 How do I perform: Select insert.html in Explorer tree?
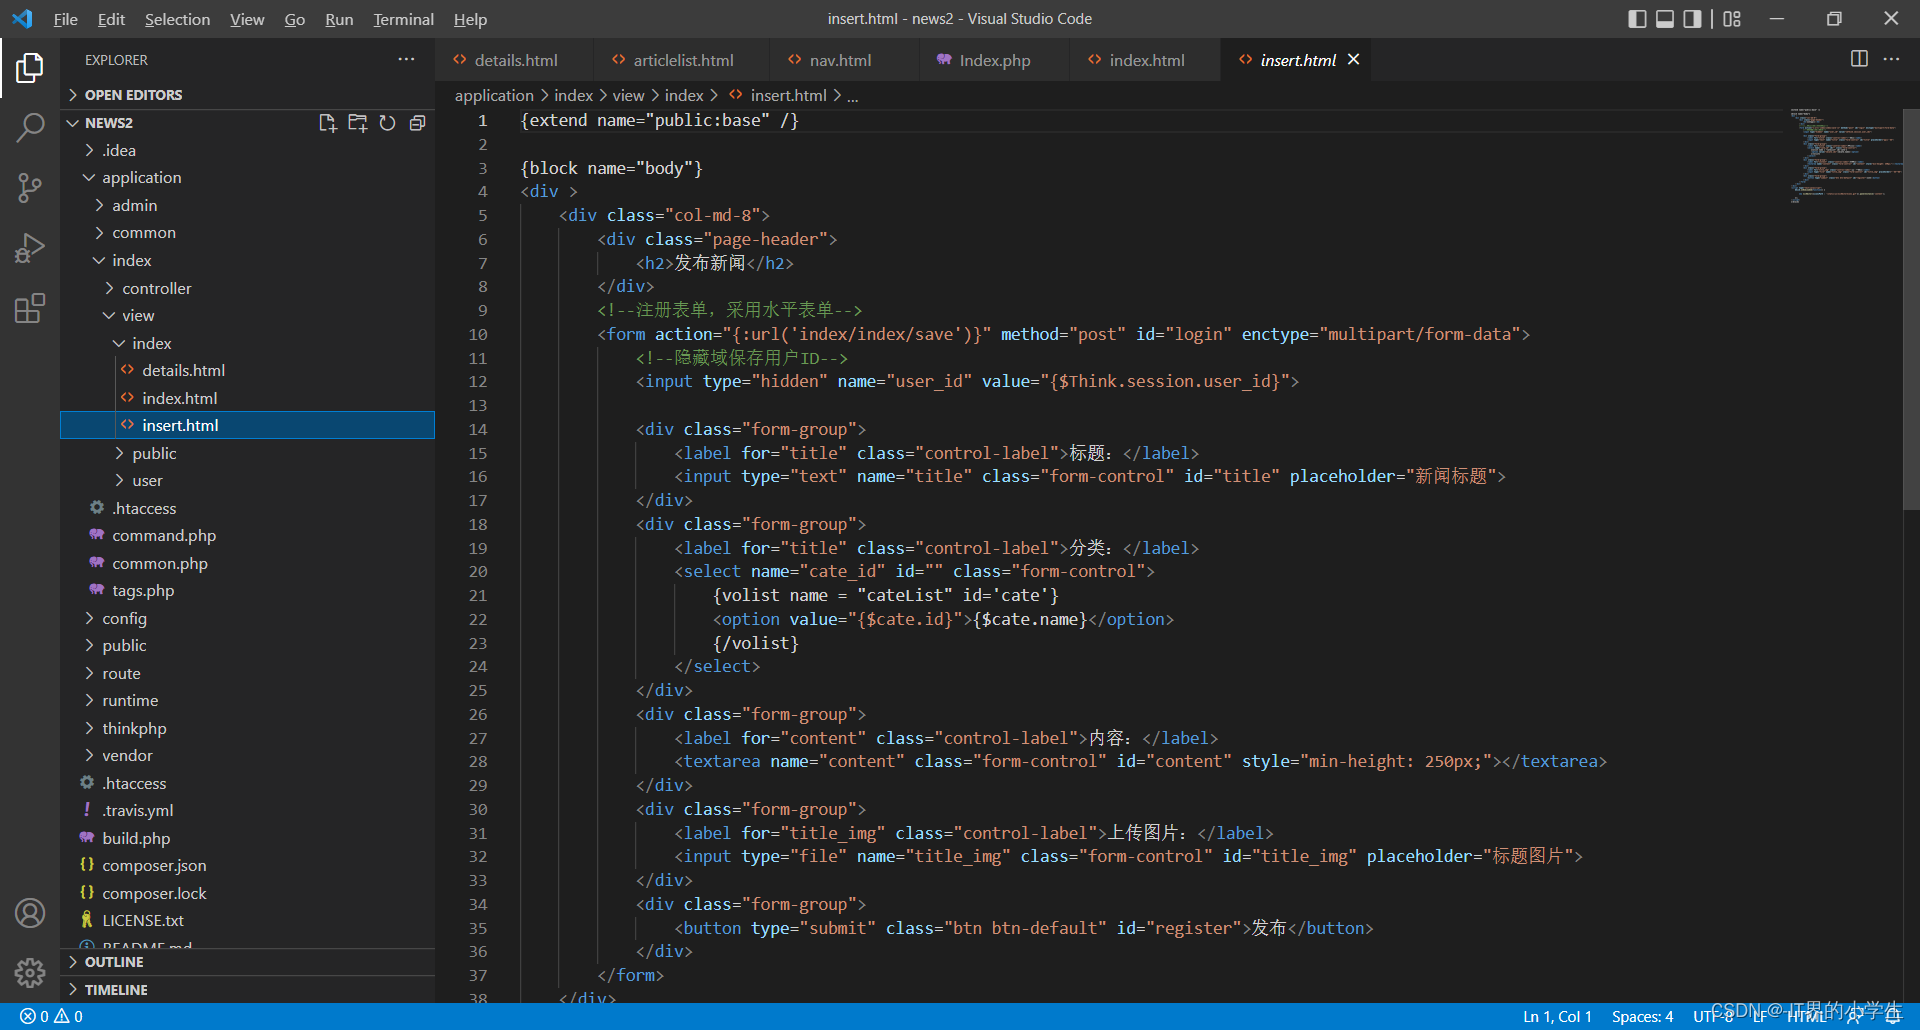[x=247, y=425]
